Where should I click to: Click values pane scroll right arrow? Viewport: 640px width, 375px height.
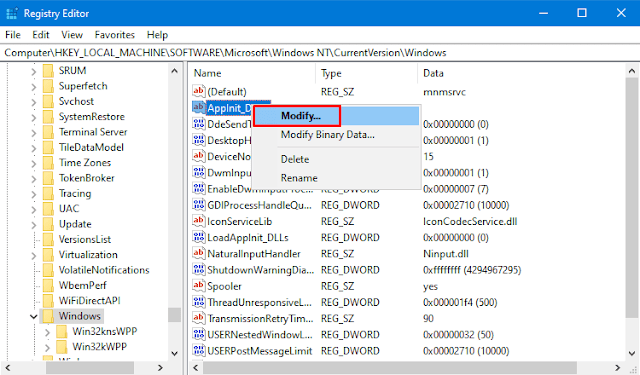click(618, 368)
